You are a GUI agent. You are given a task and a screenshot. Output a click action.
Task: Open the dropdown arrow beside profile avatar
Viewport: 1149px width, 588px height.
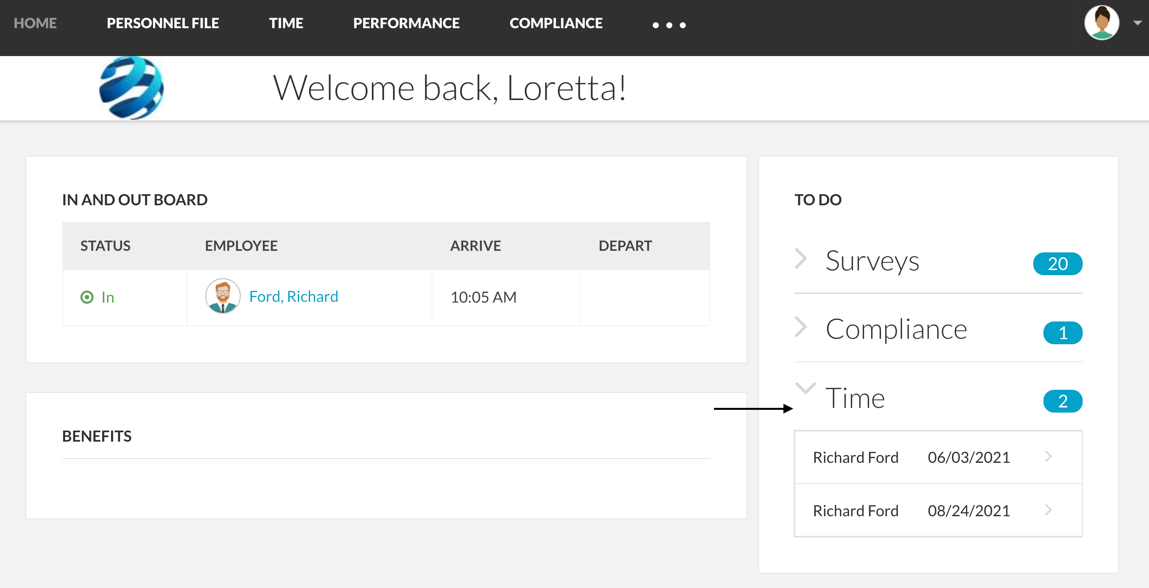click(x=1137, y=23)
